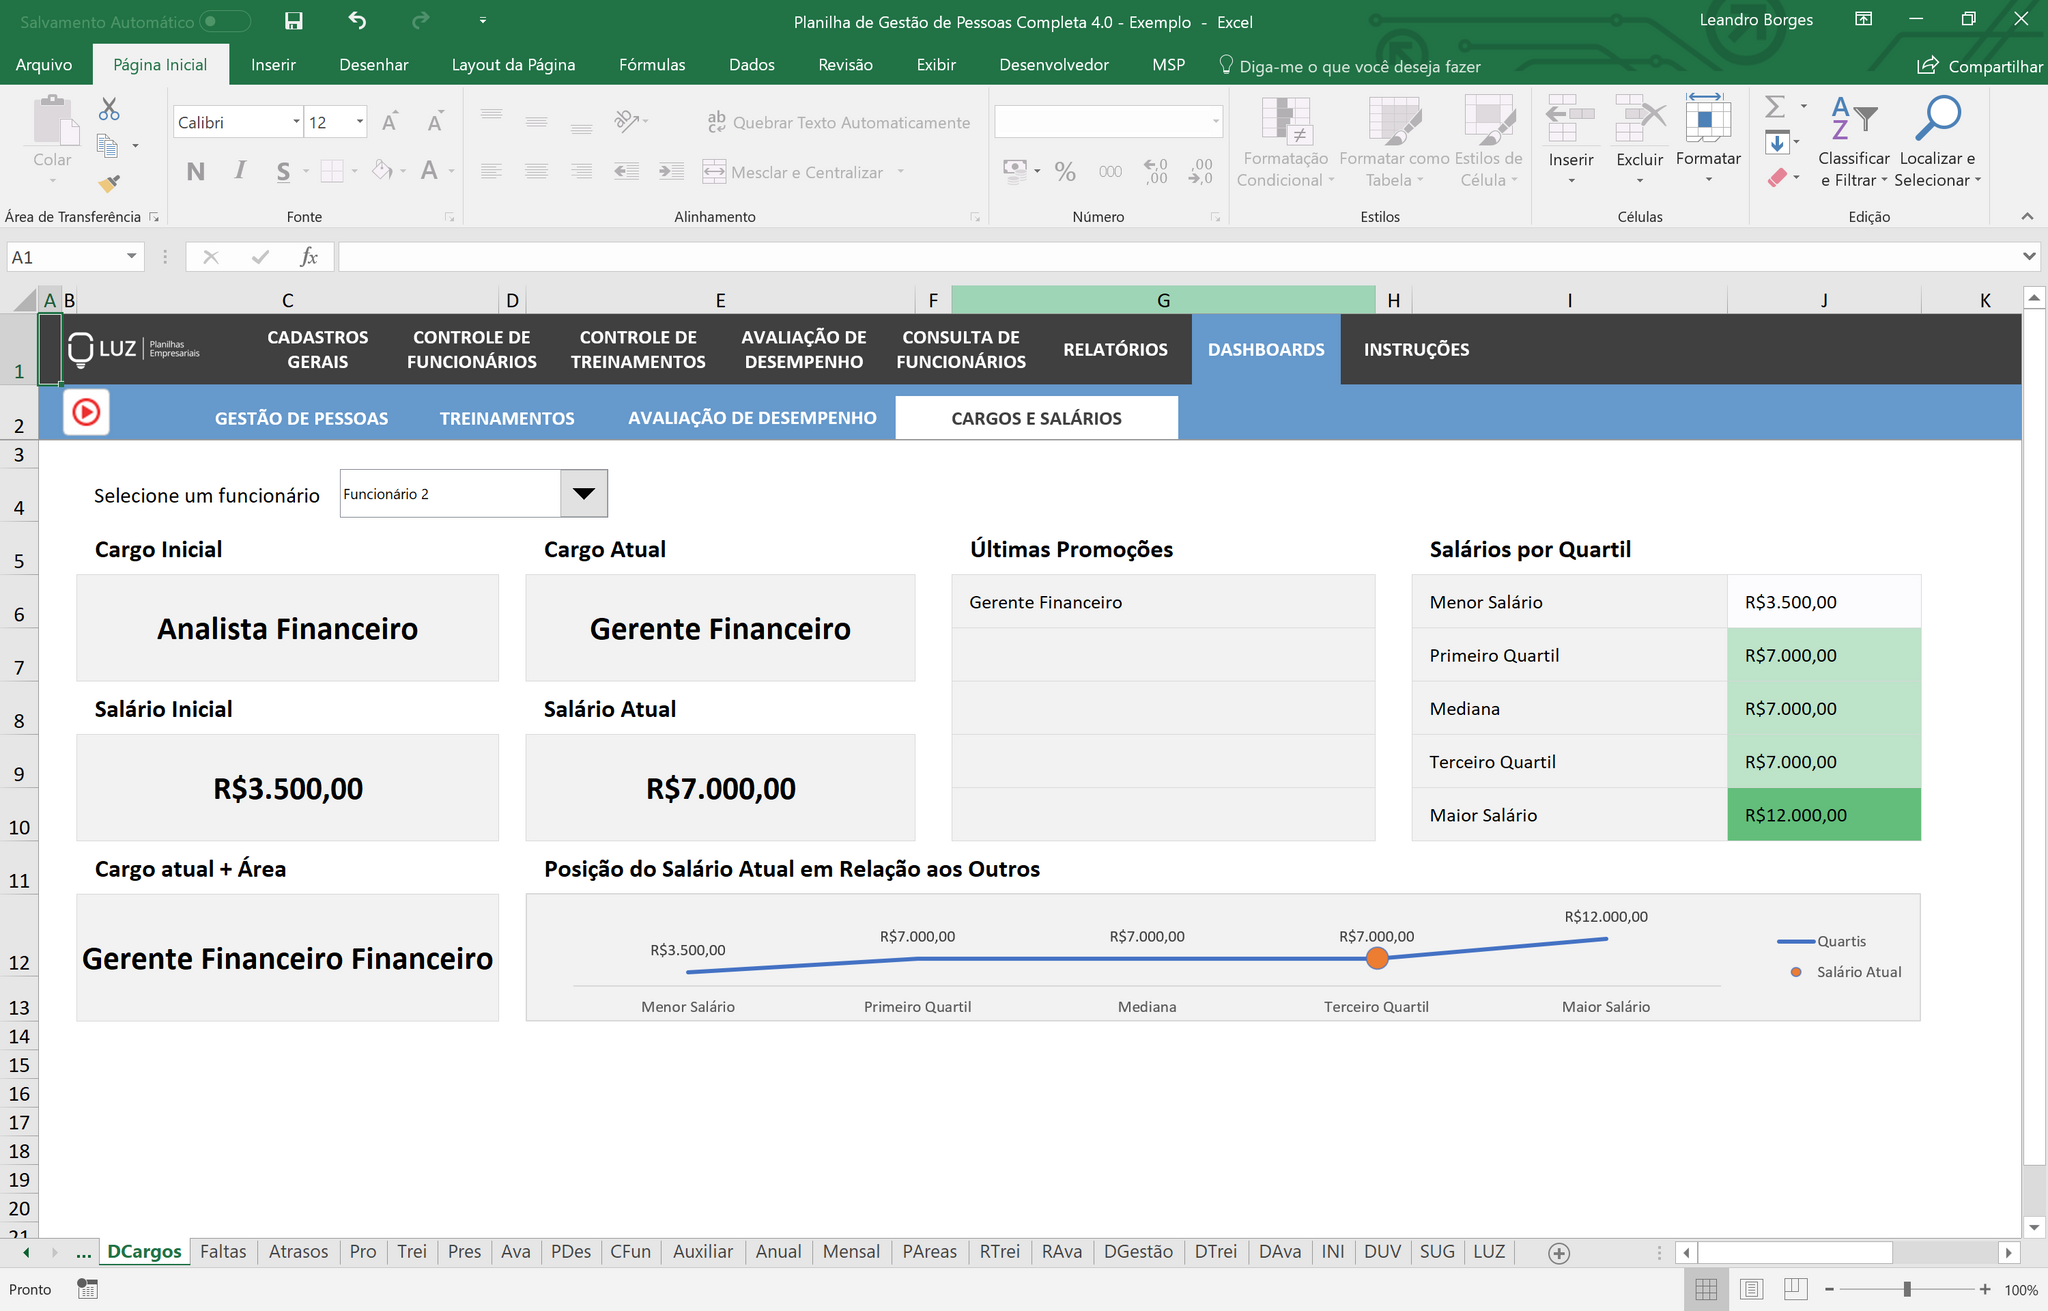
Task: Click the Undo arrow icon
Action: (357, 20)
